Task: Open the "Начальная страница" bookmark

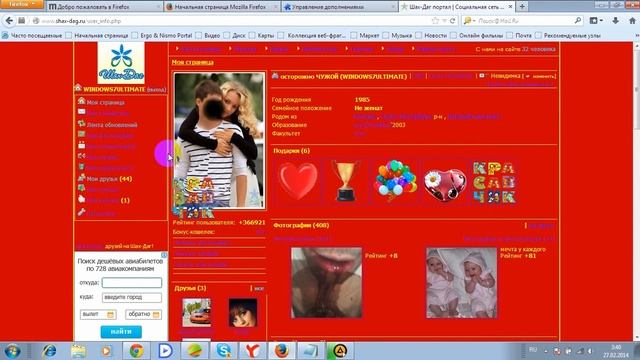Action: click(97, 36)
